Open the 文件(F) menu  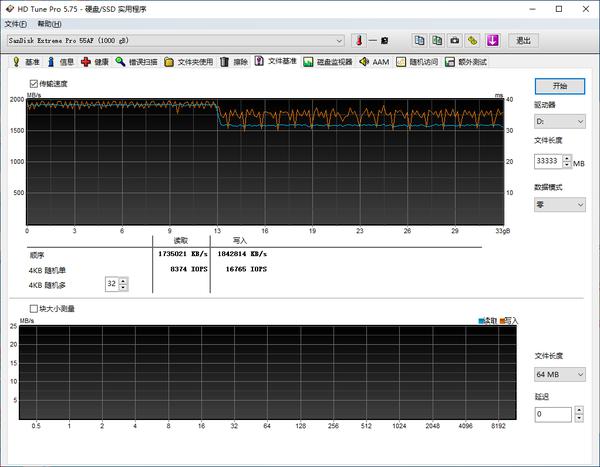[x=16, y=23]
